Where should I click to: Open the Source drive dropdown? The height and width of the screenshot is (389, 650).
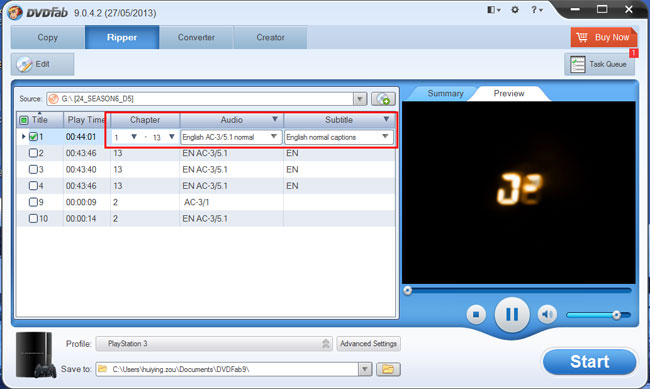360,99
